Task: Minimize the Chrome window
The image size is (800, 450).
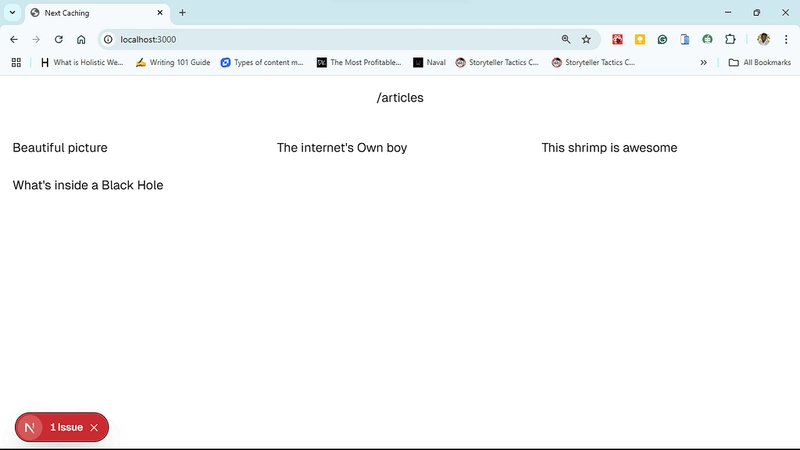Action: click(728, 13)
